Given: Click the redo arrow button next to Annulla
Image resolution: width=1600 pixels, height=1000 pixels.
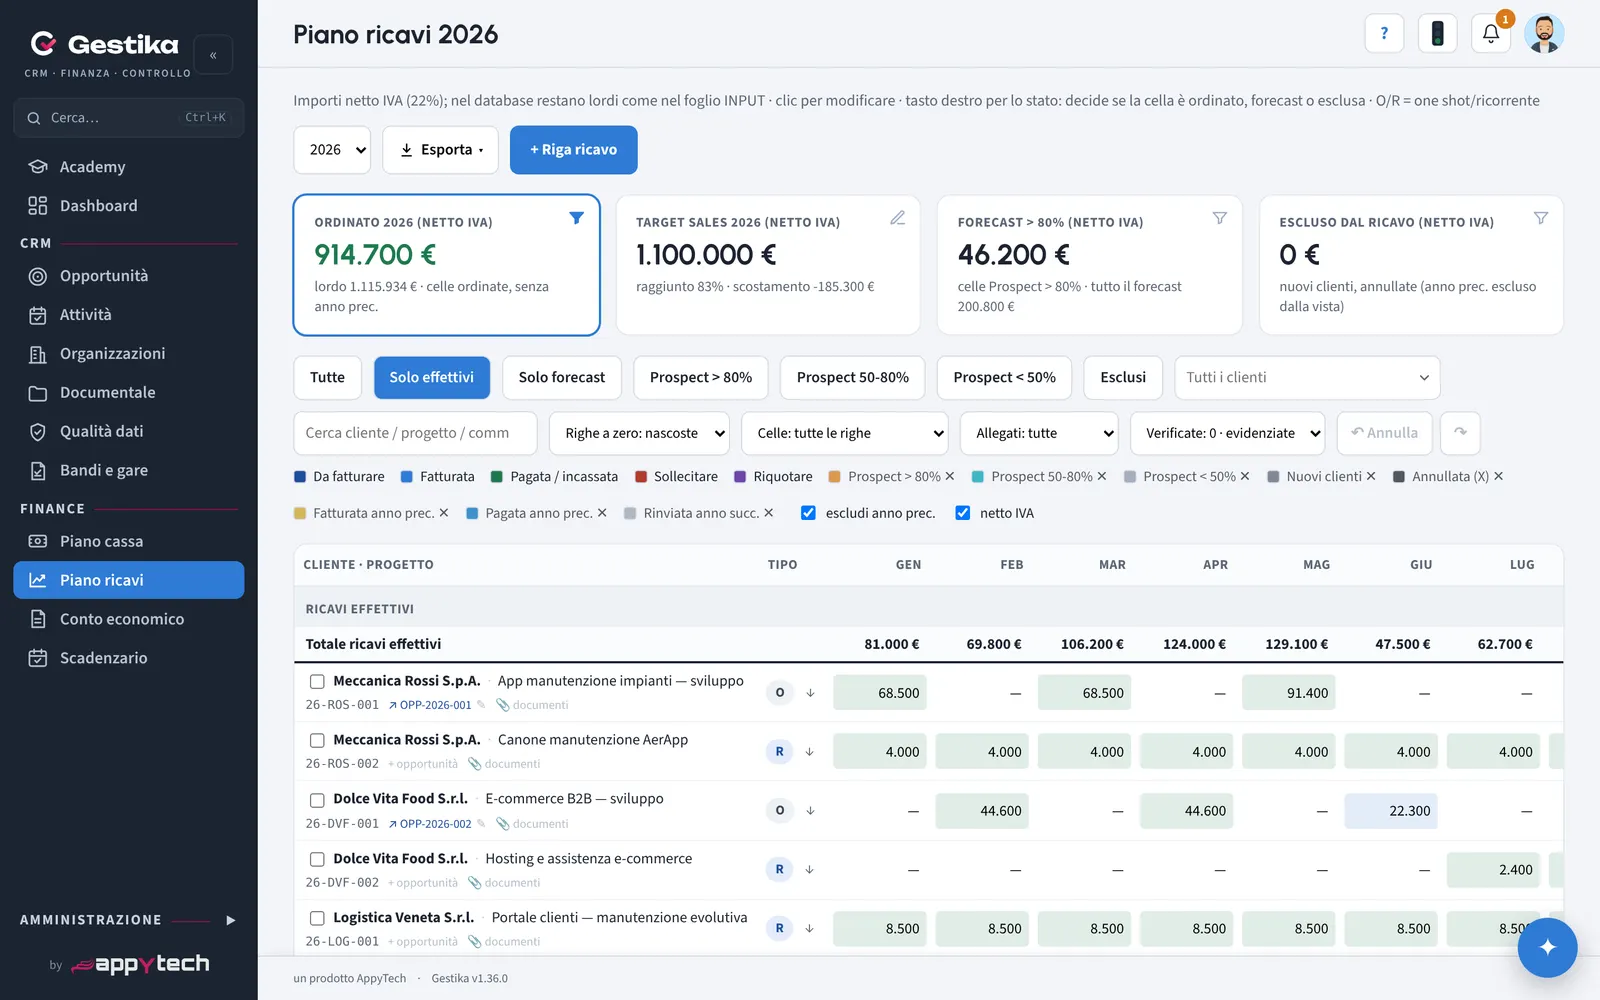Looking at the screenshot, I should pyautogui.click(x=1460, y=433).
